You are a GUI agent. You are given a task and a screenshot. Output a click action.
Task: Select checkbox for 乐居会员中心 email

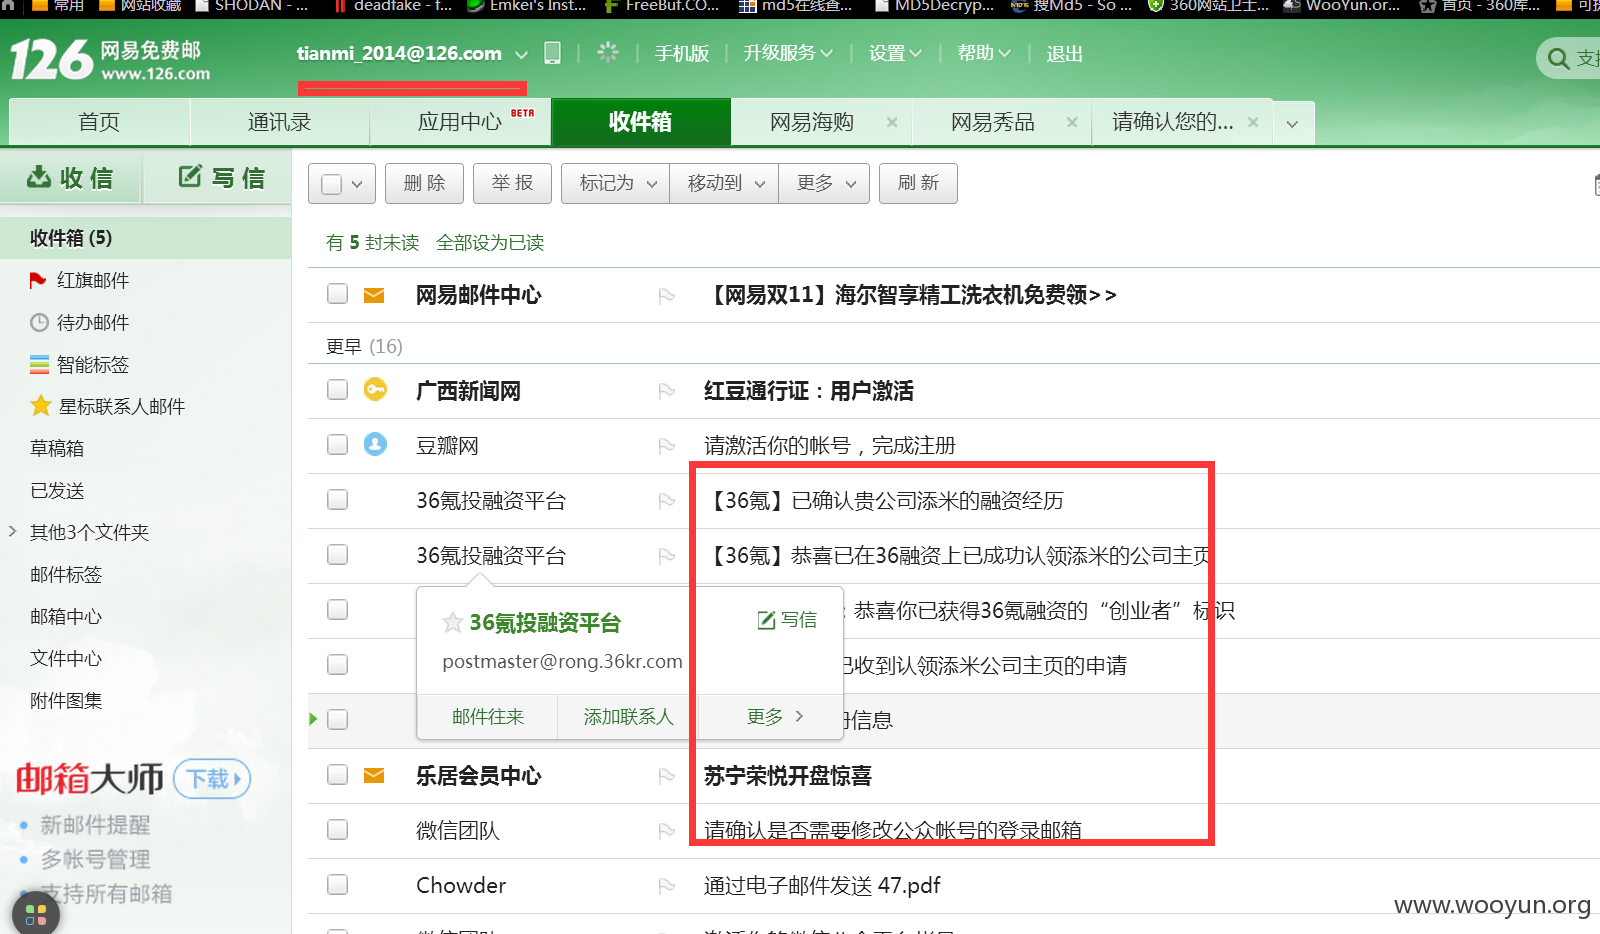click(338, 774)
